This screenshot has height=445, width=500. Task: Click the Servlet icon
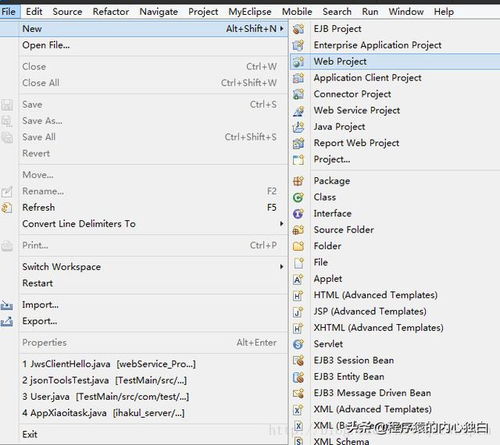pos(298,344)
